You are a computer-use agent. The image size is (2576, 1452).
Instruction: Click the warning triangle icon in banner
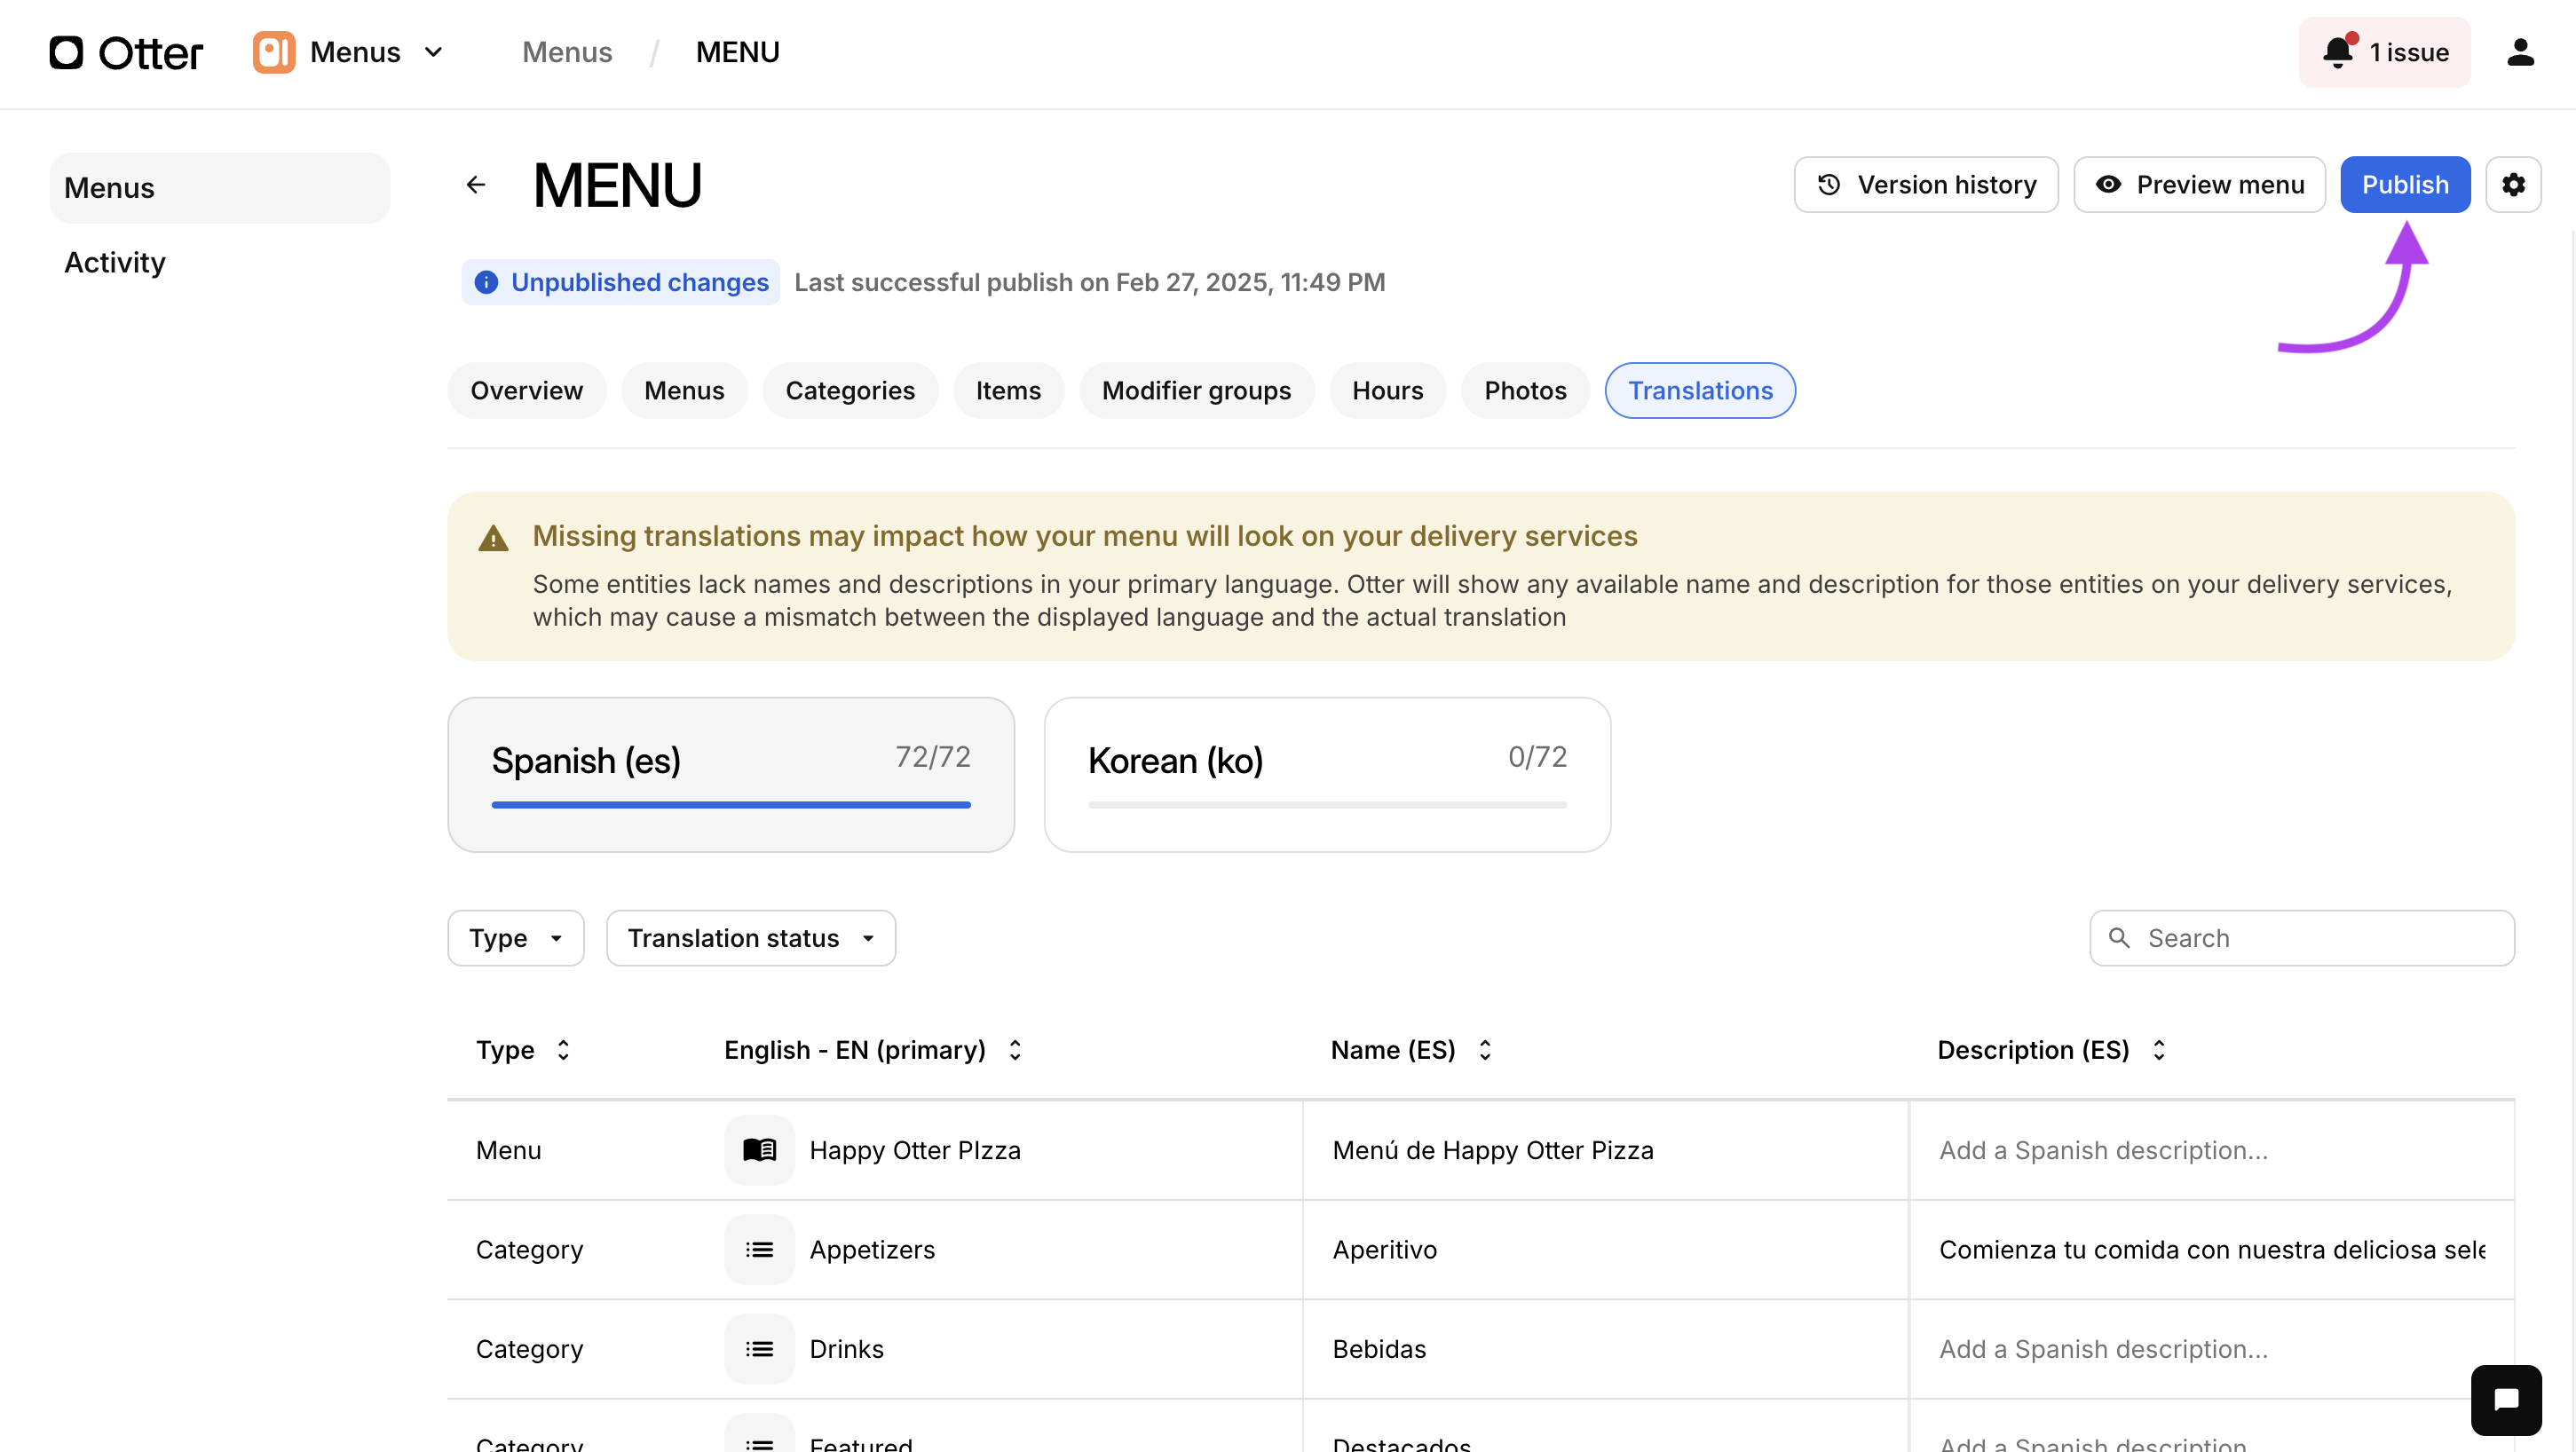click(x=493, y=539)
